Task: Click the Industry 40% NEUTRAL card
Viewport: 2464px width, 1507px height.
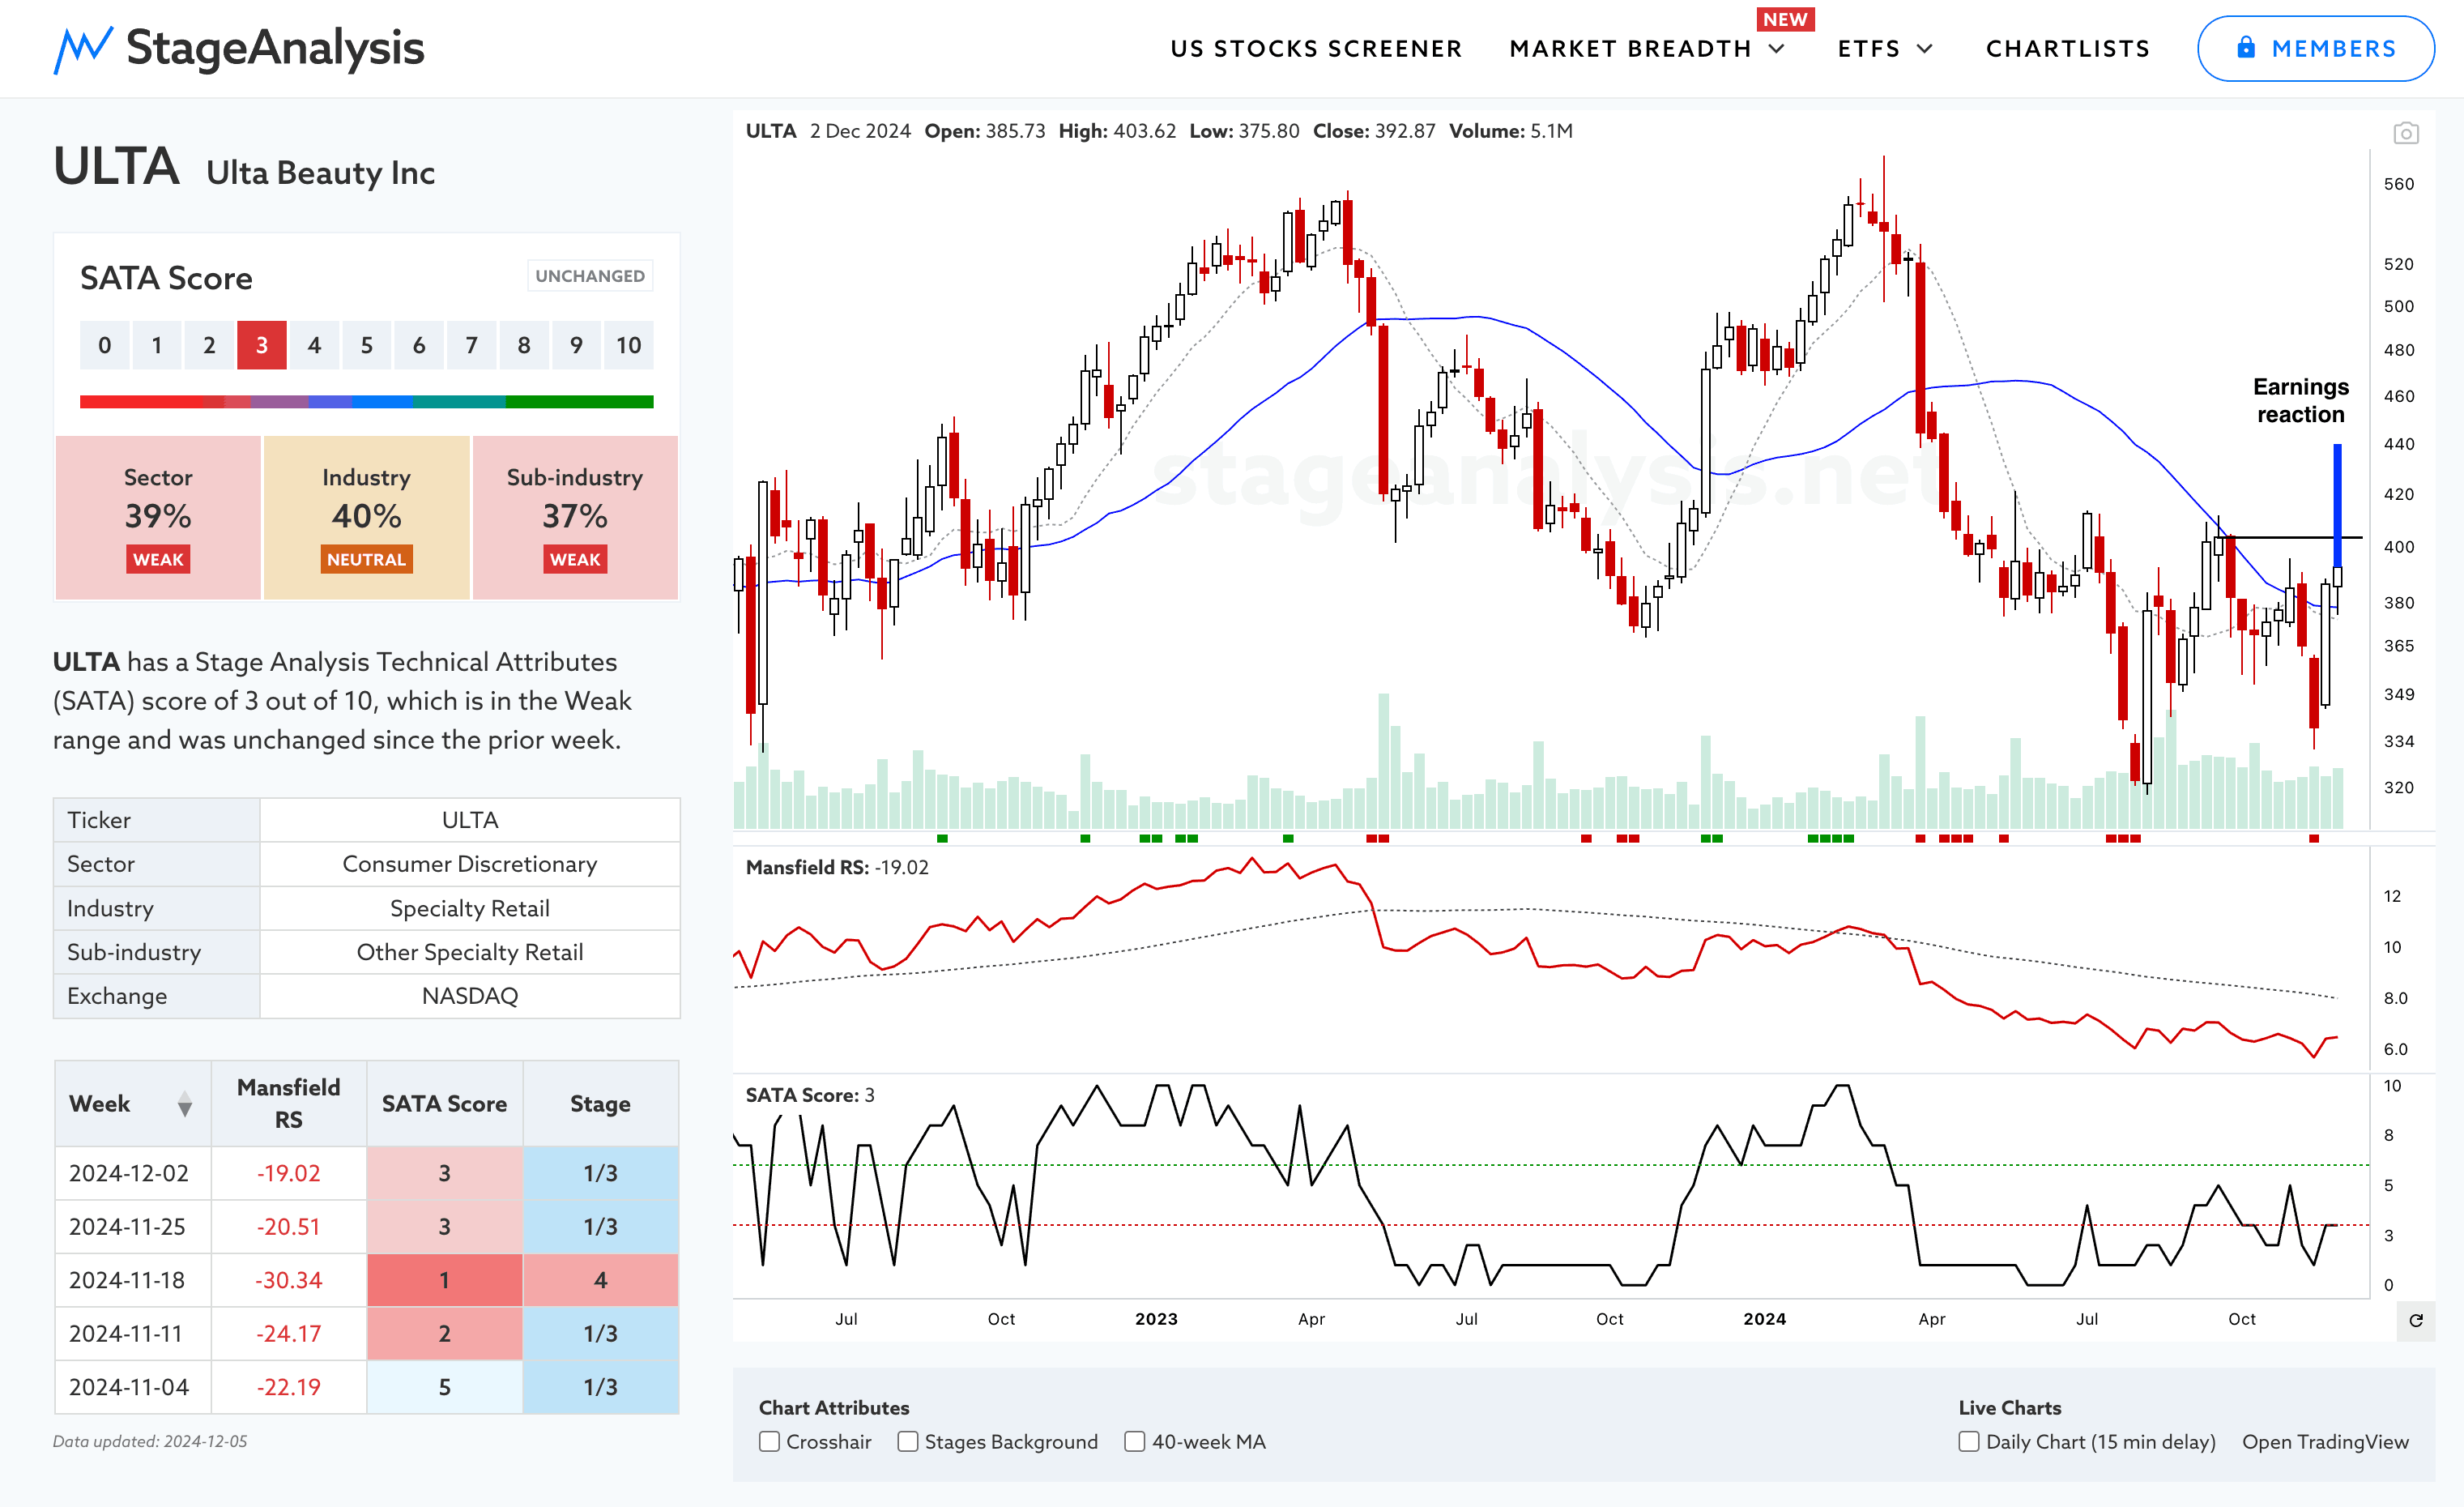Action: click(x=366, y=517)
